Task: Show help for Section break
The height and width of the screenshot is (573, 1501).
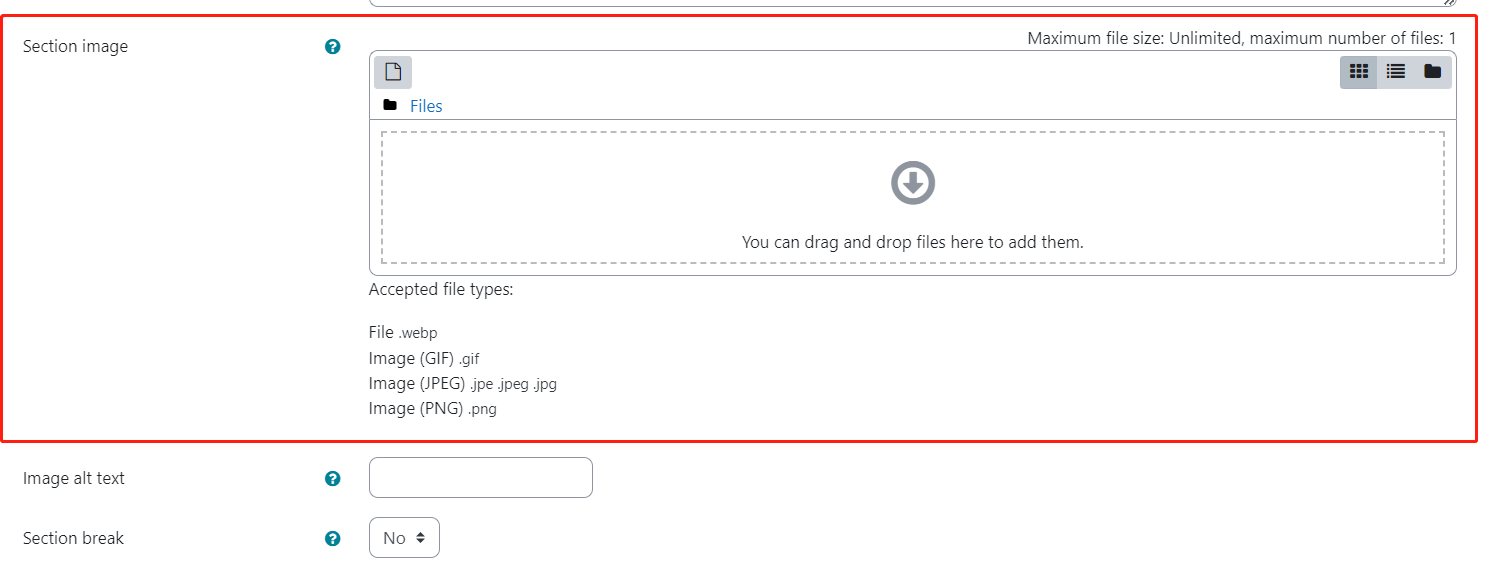Action: point(333,539)
